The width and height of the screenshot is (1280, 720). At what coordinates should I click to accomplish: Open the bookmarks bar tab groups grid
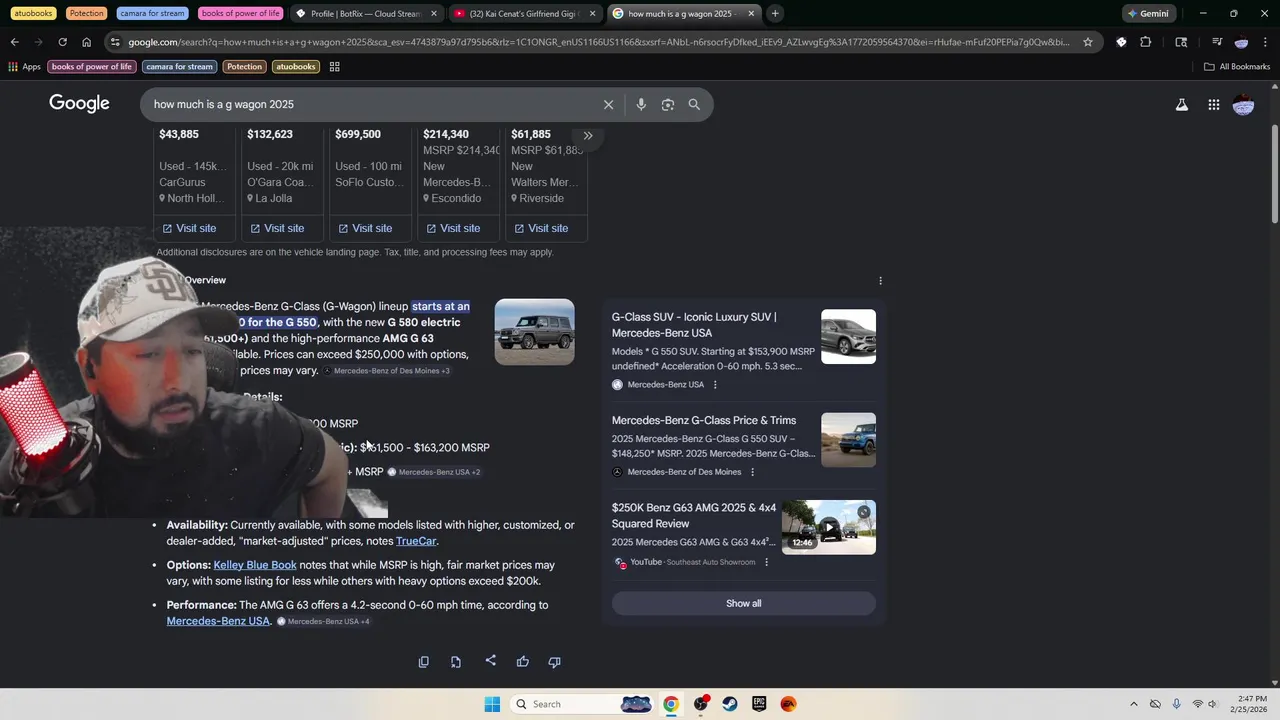[x=334, y=67]
